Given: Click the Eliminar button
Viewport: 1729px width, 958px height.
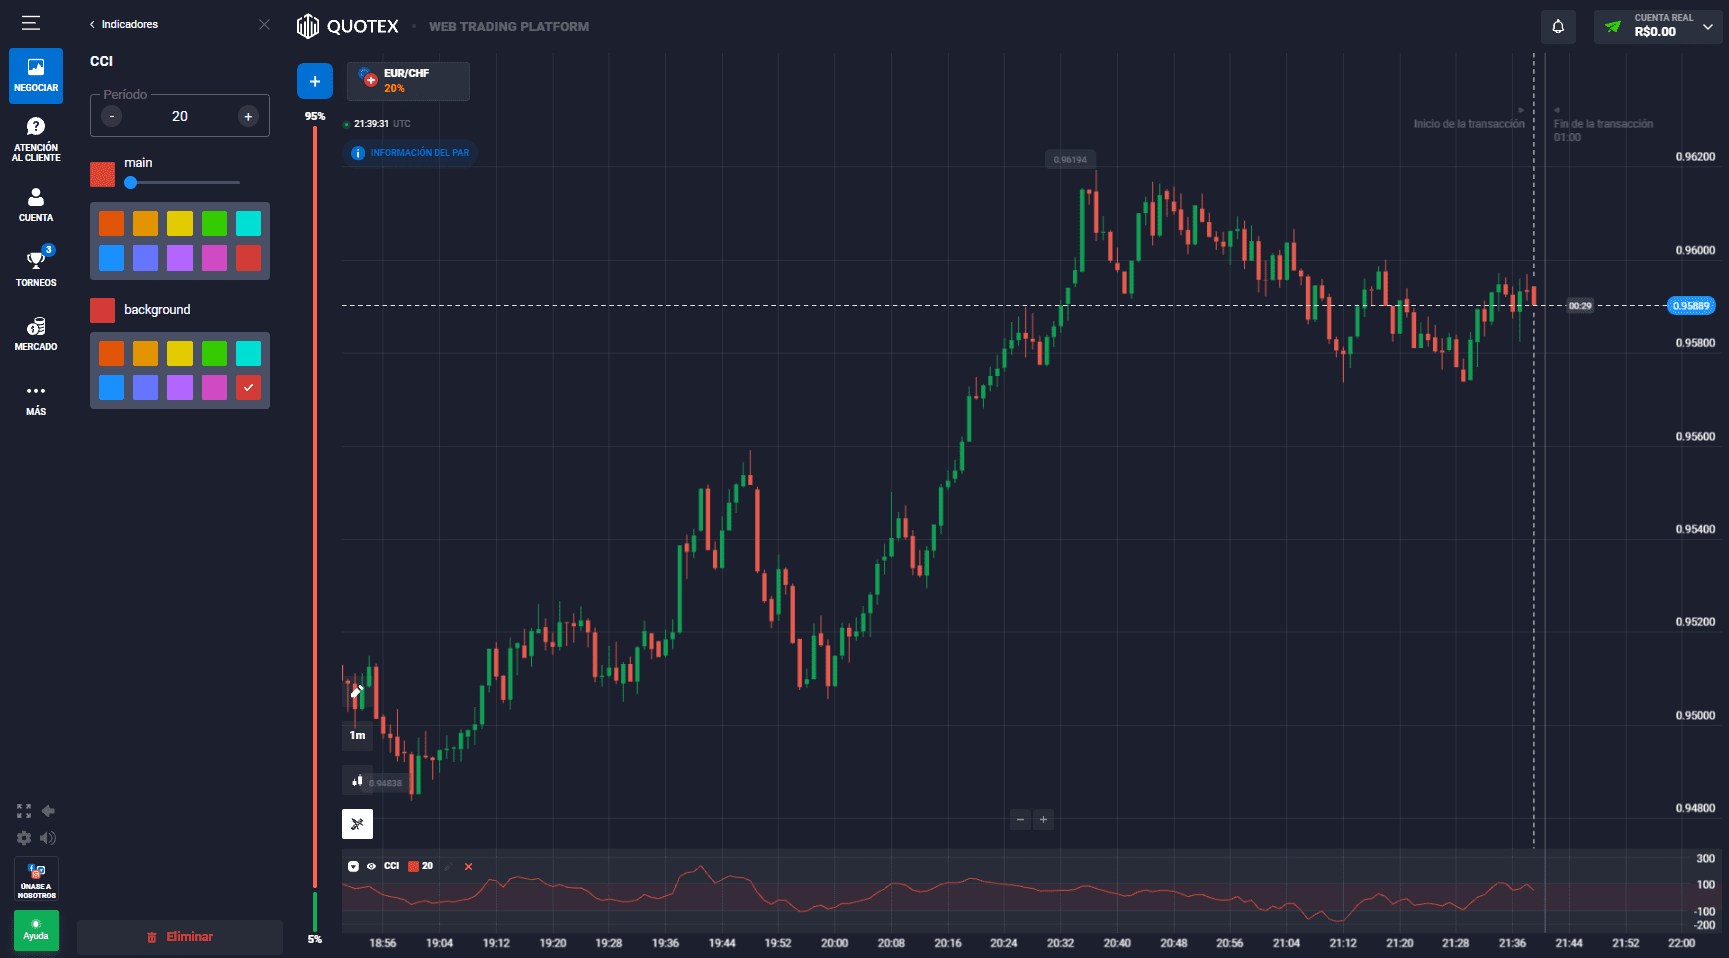Looking at the screenshot, I should (x=180, y=937).
